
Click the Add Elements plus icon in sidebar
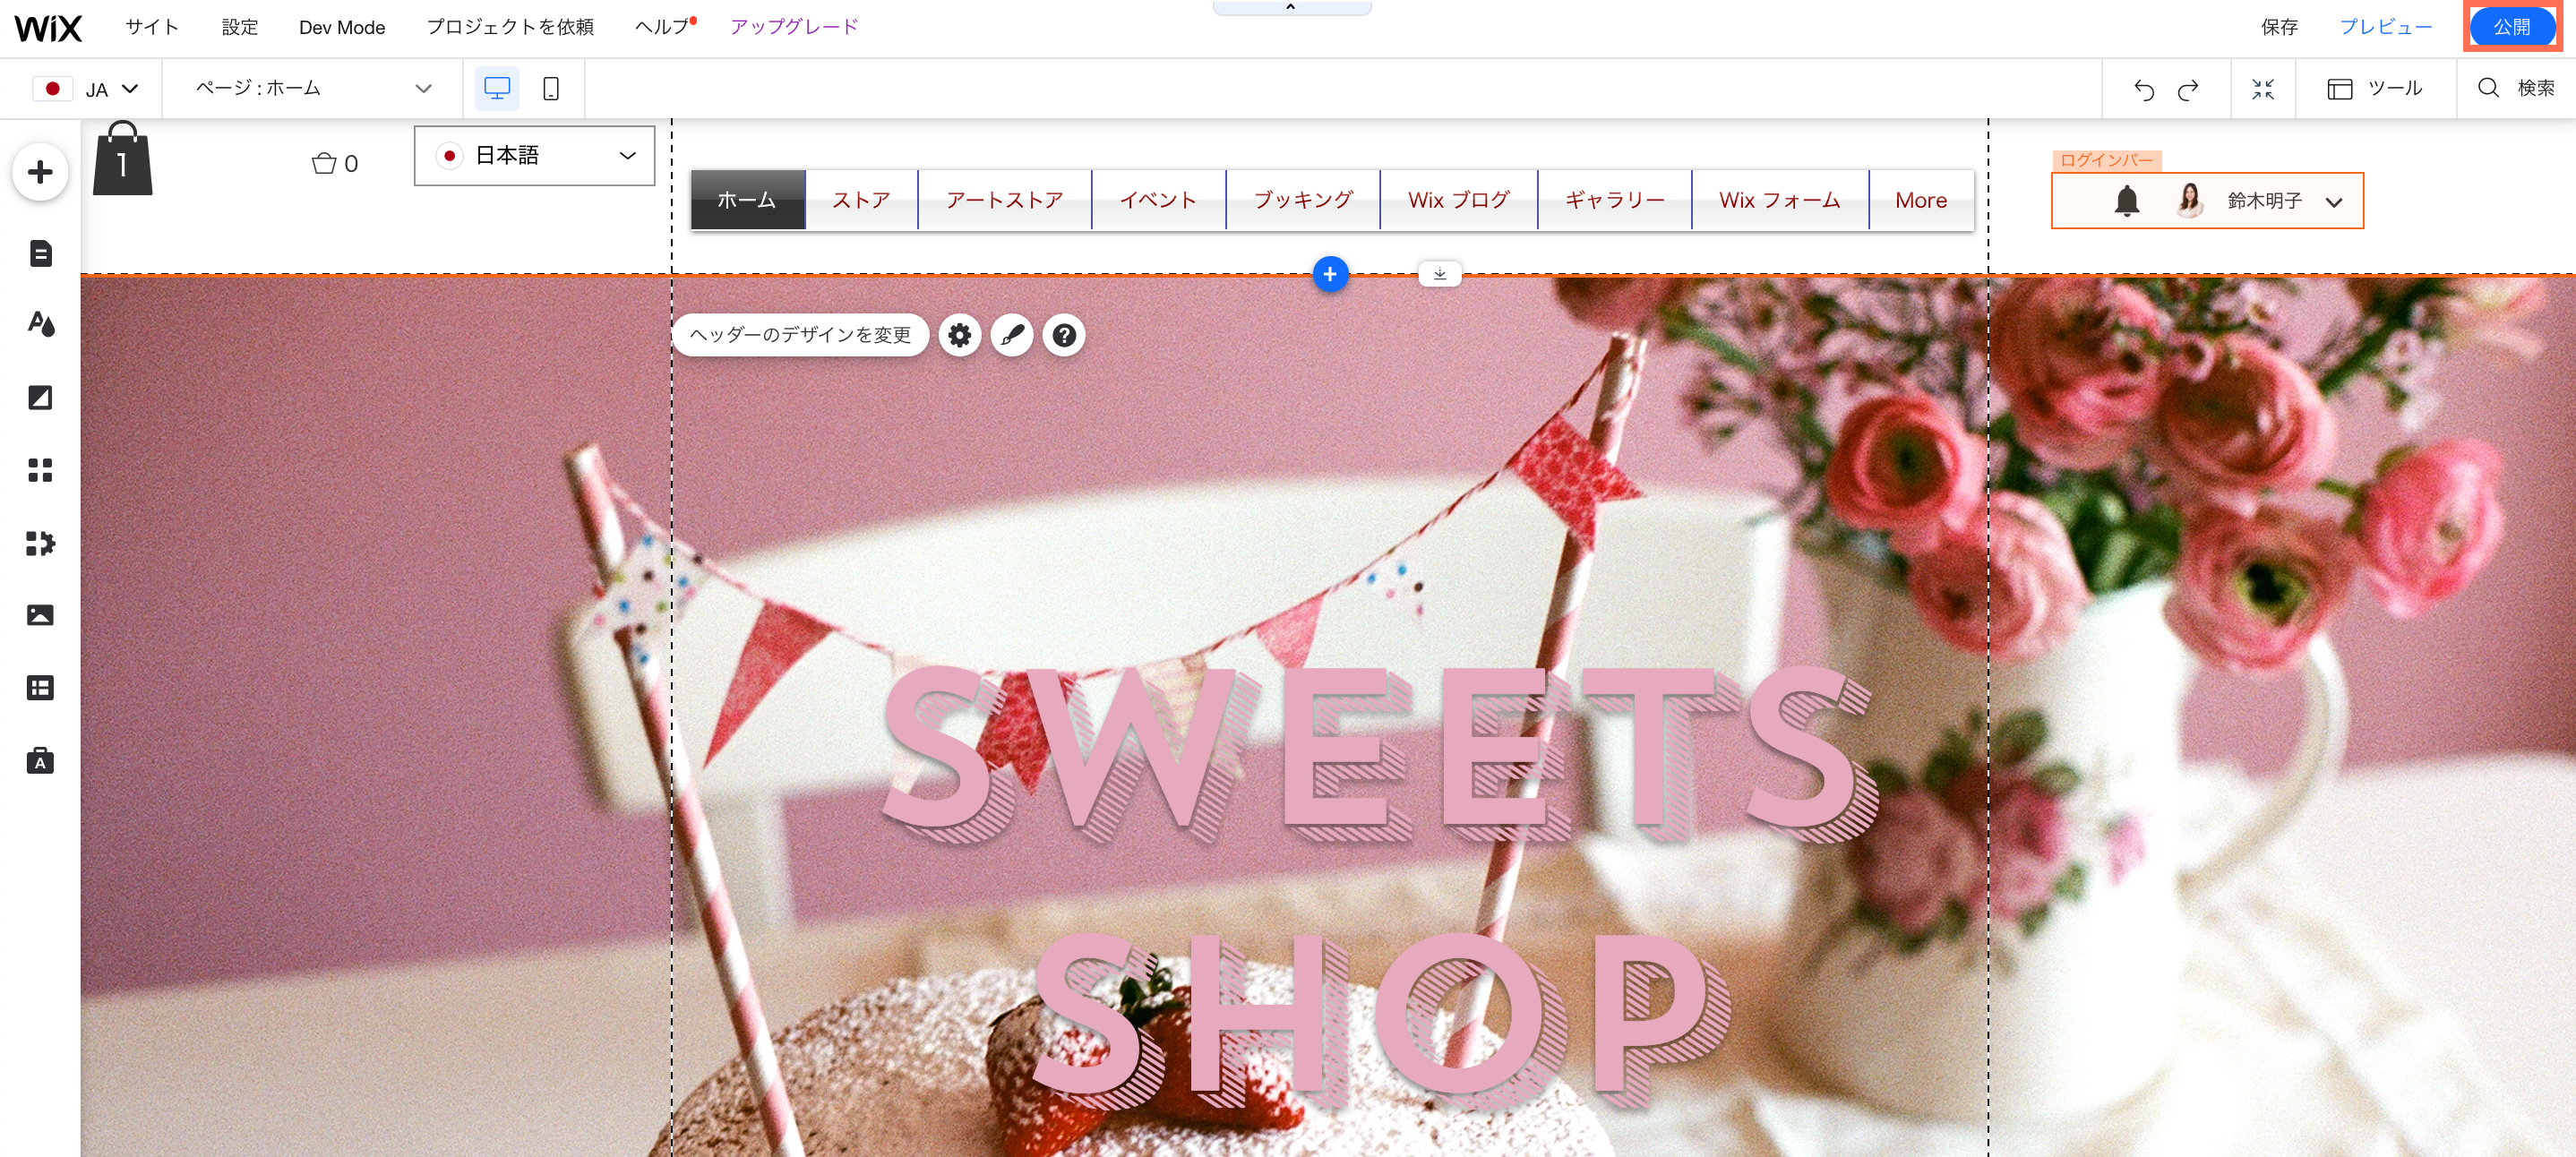click(40, 172)
